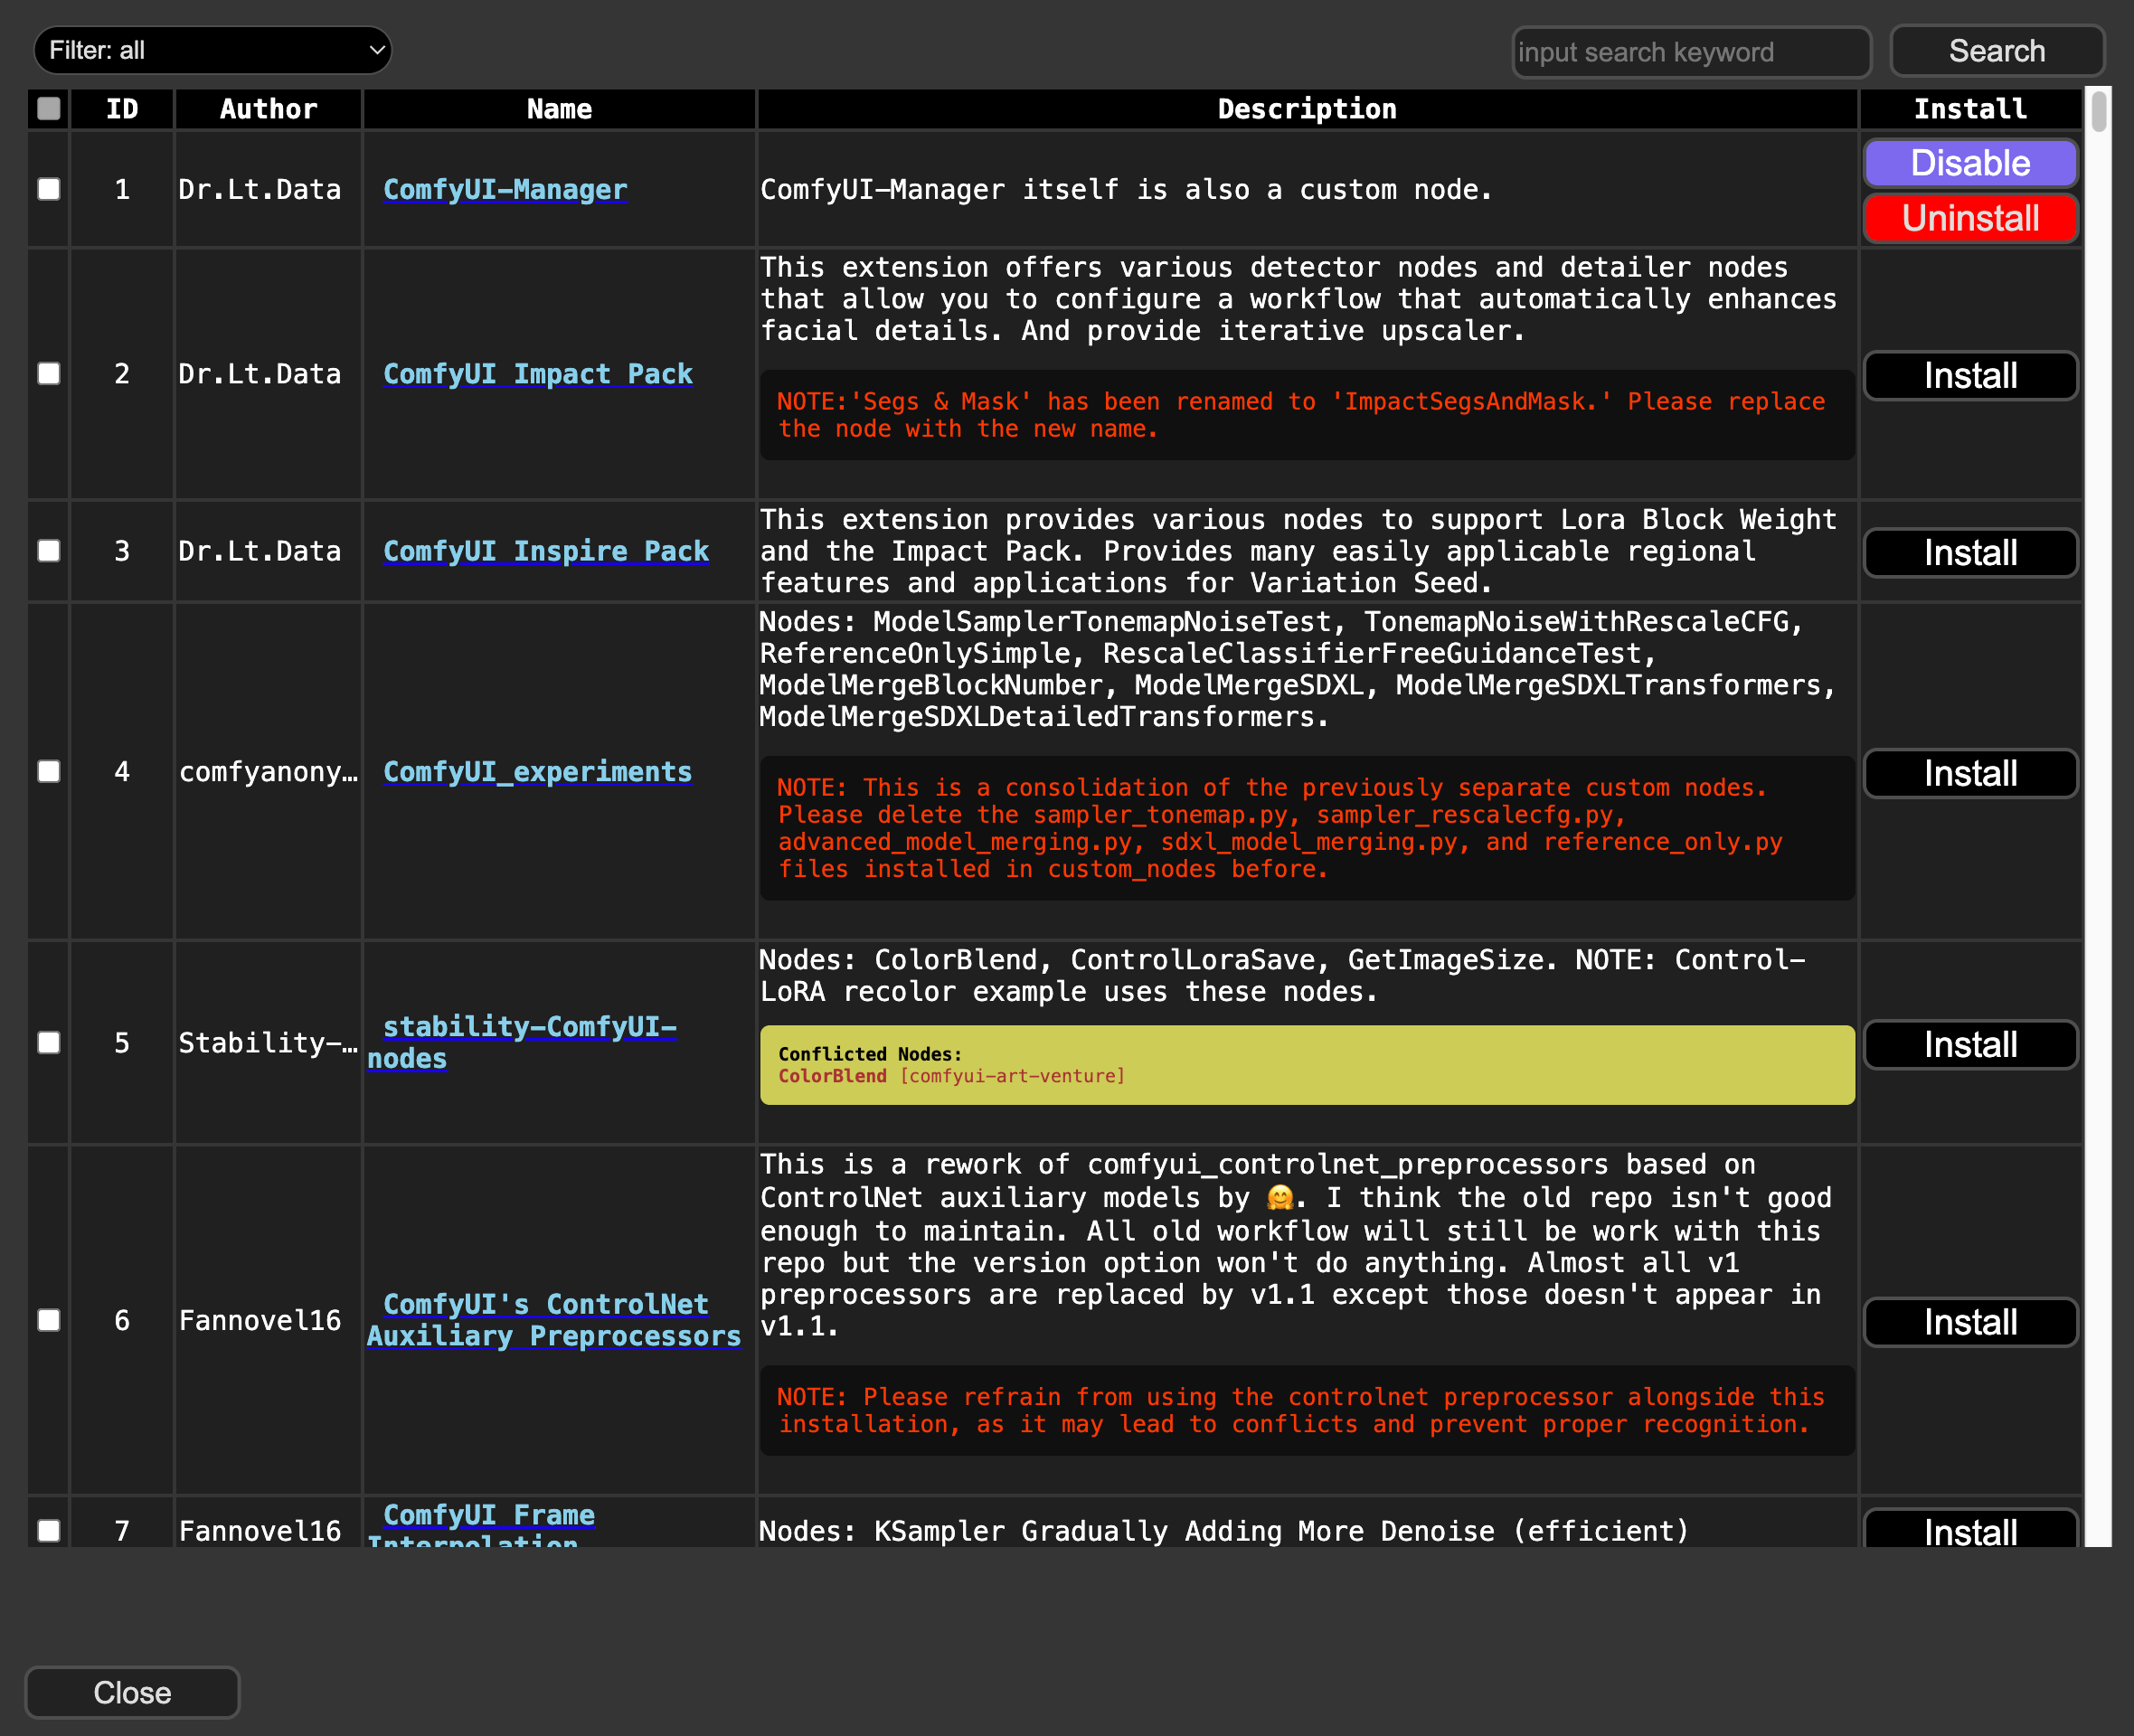Click 'ComfyUI-Manager itself is also a custom node.'

[x=1126, y=189]
